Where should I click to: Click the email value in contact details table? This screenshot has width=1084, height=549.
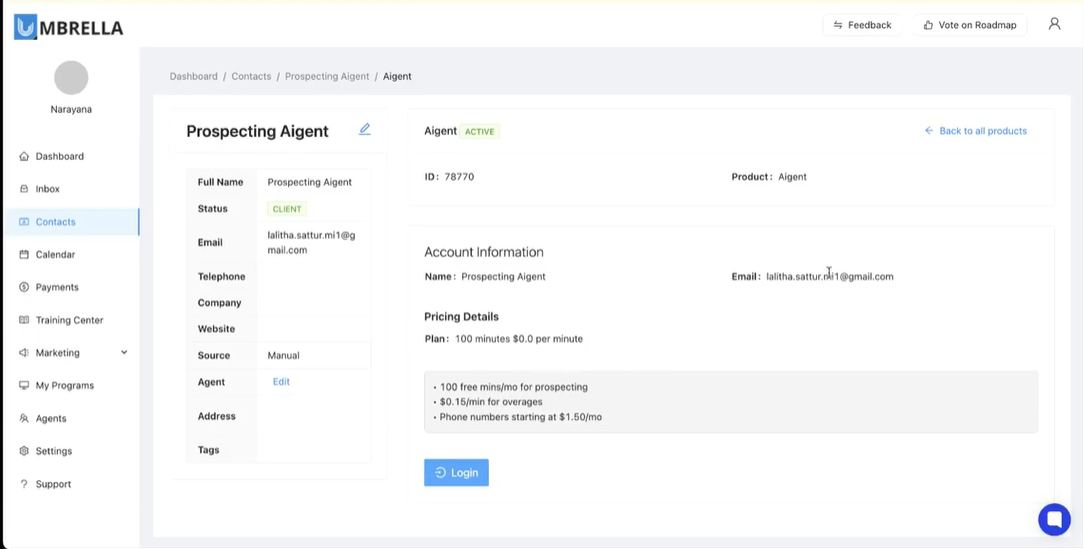point(312,243)
